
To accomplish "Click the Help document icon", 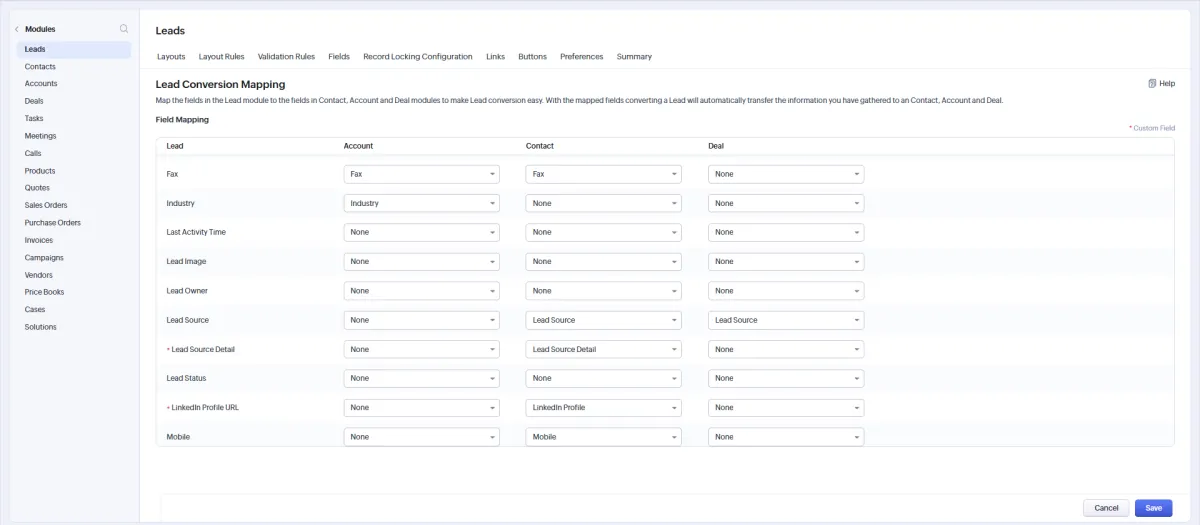I will [x=1152, y=84].
